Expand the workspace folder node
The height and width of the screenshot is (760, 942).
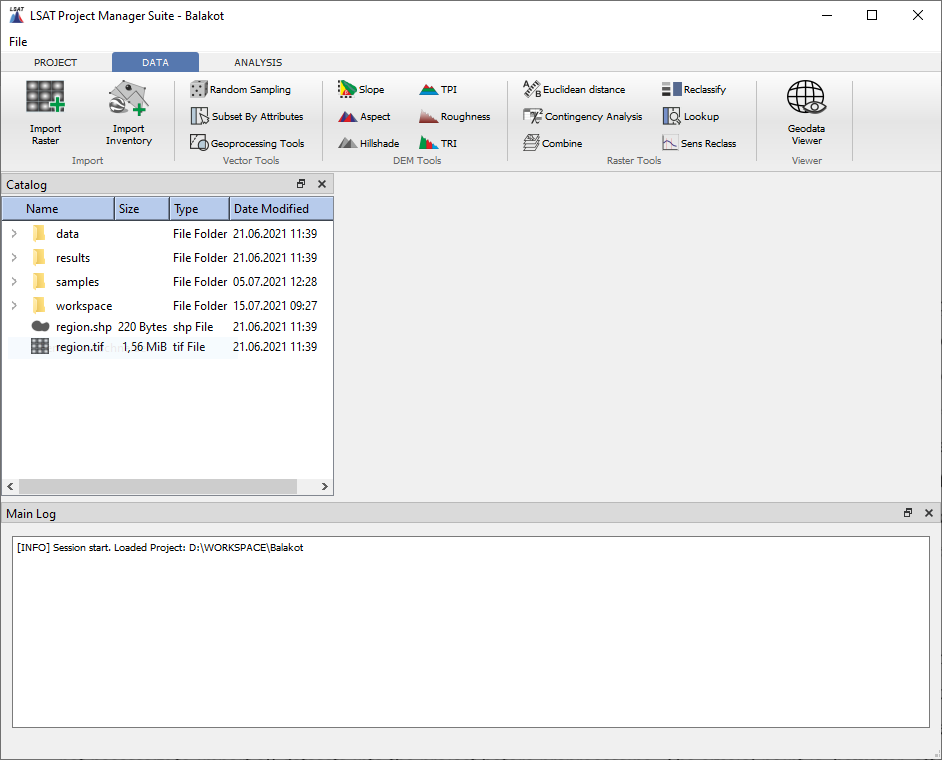click(x=14, y=306)
